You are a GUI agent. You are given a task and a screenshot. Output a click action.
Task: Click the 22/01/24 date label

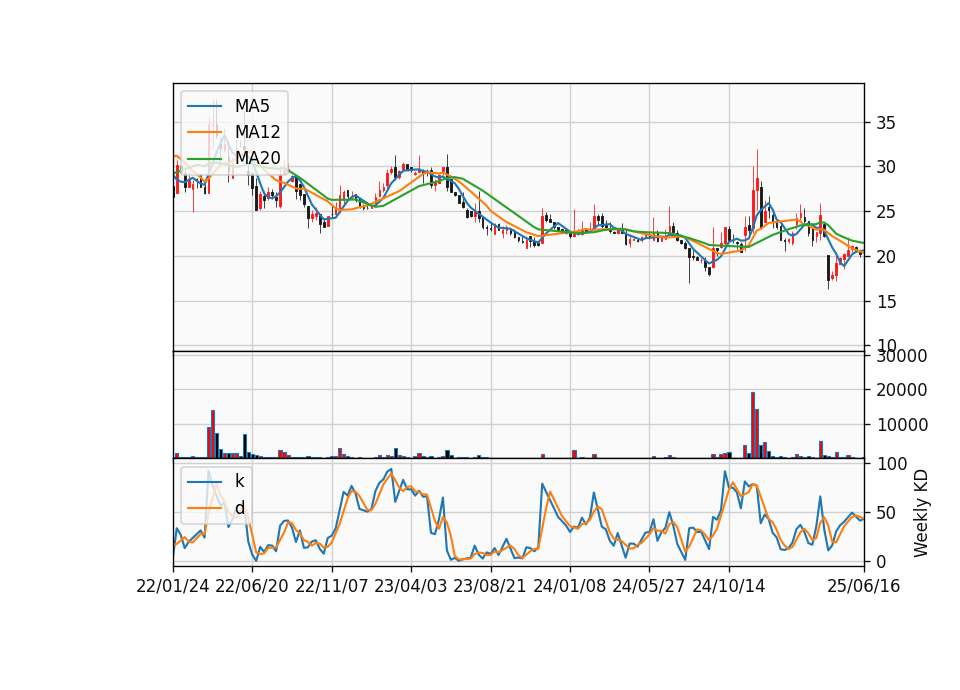(173, 586)
